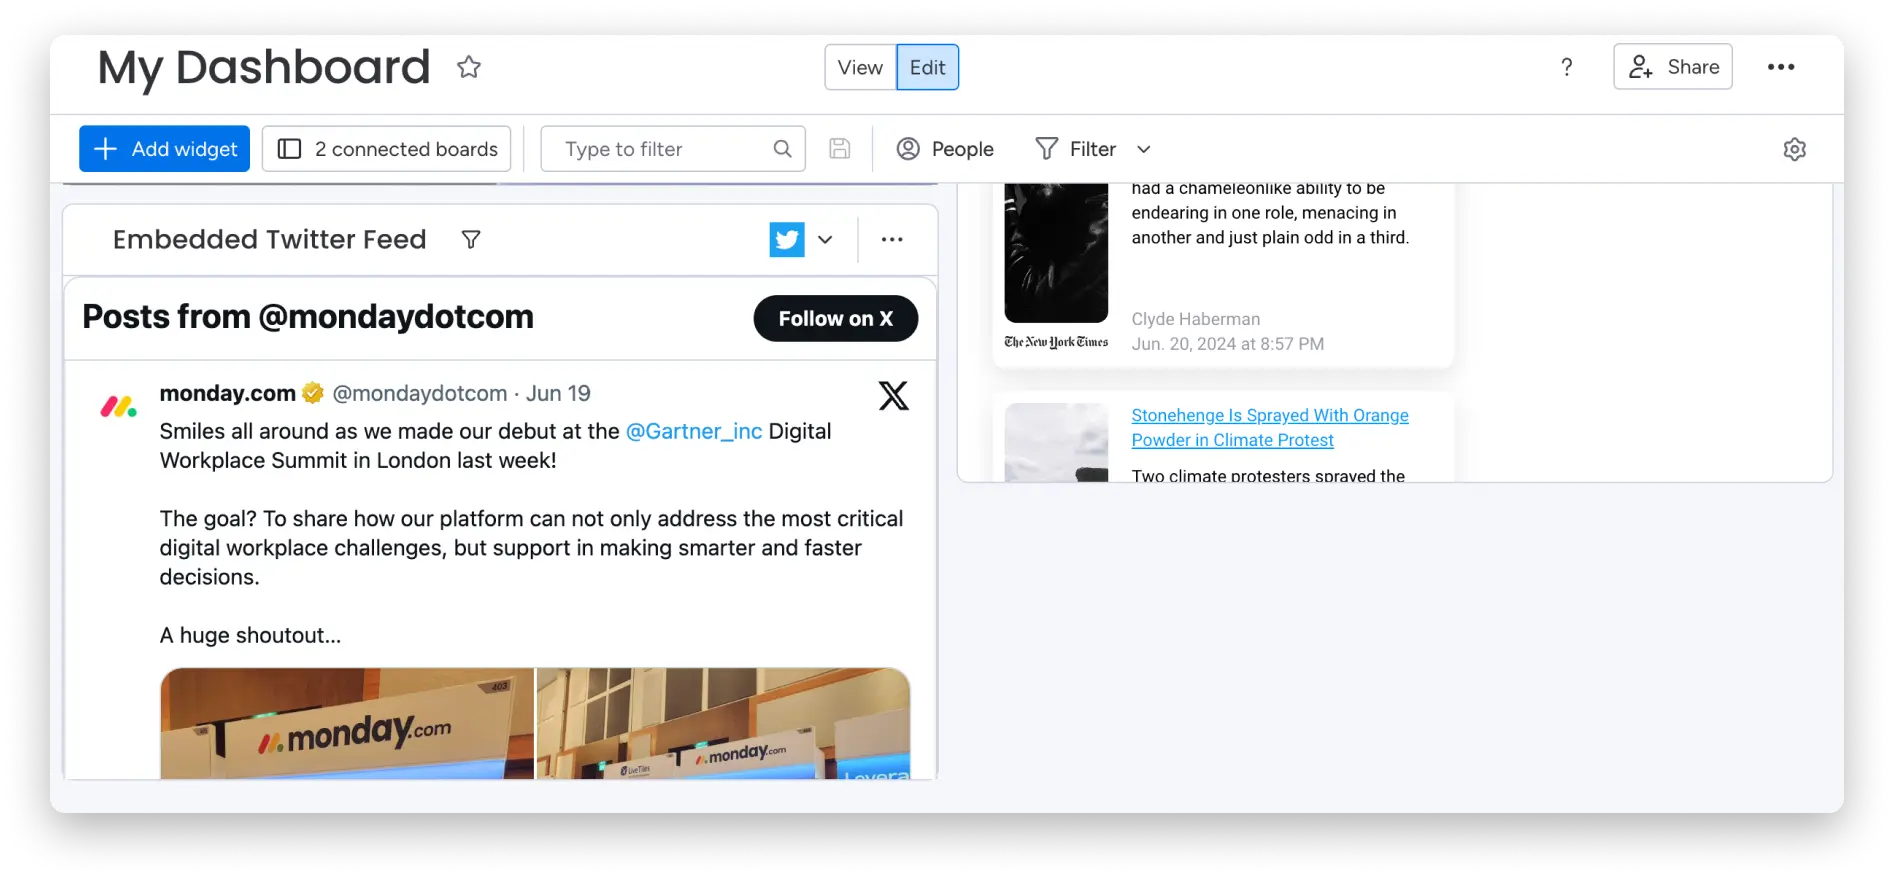Focus the Type to filter field
Image resolution: width=1894 pixels, height=878 pixels.
tap(673, 149)
